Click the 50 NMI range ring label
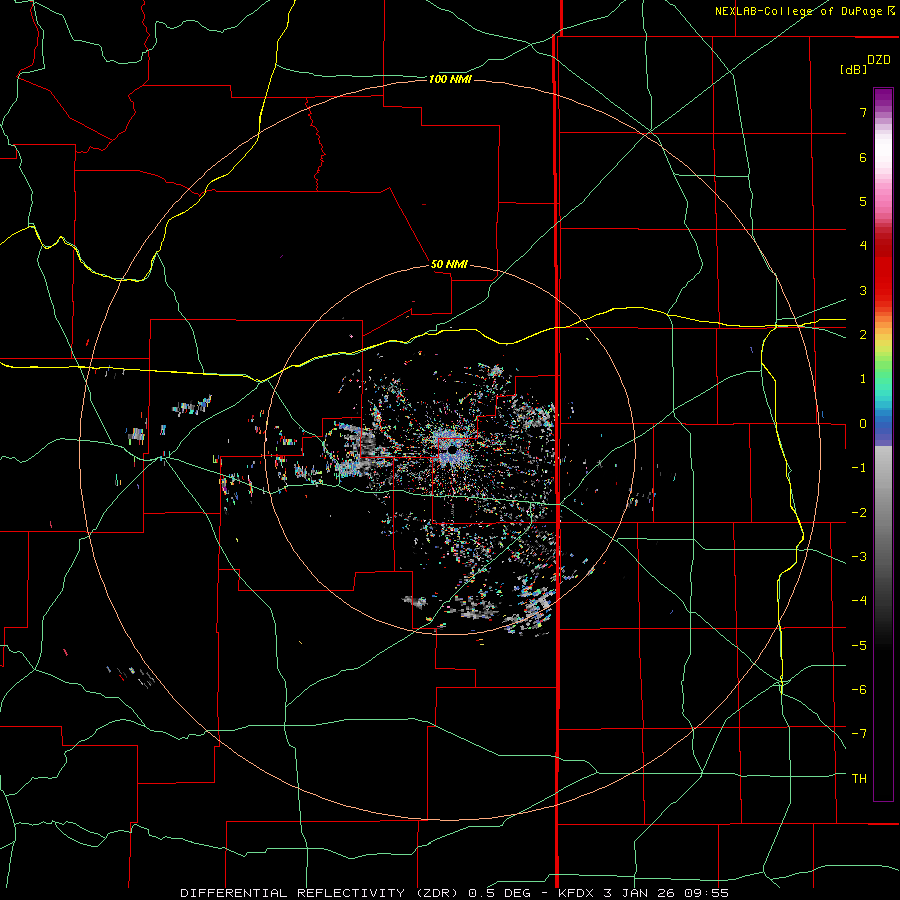 tap(449, 264)
